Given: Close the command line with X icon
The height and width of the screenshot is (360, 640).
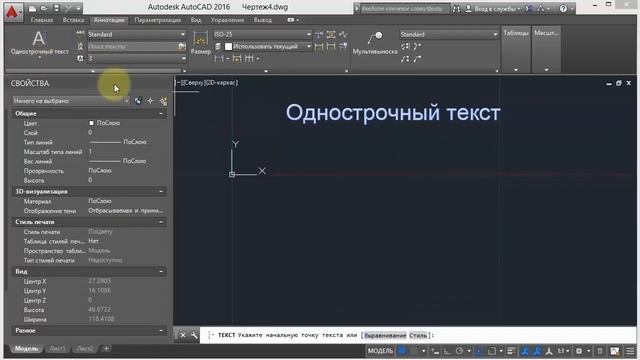Looking at the screenshot, I should [183, 335].
